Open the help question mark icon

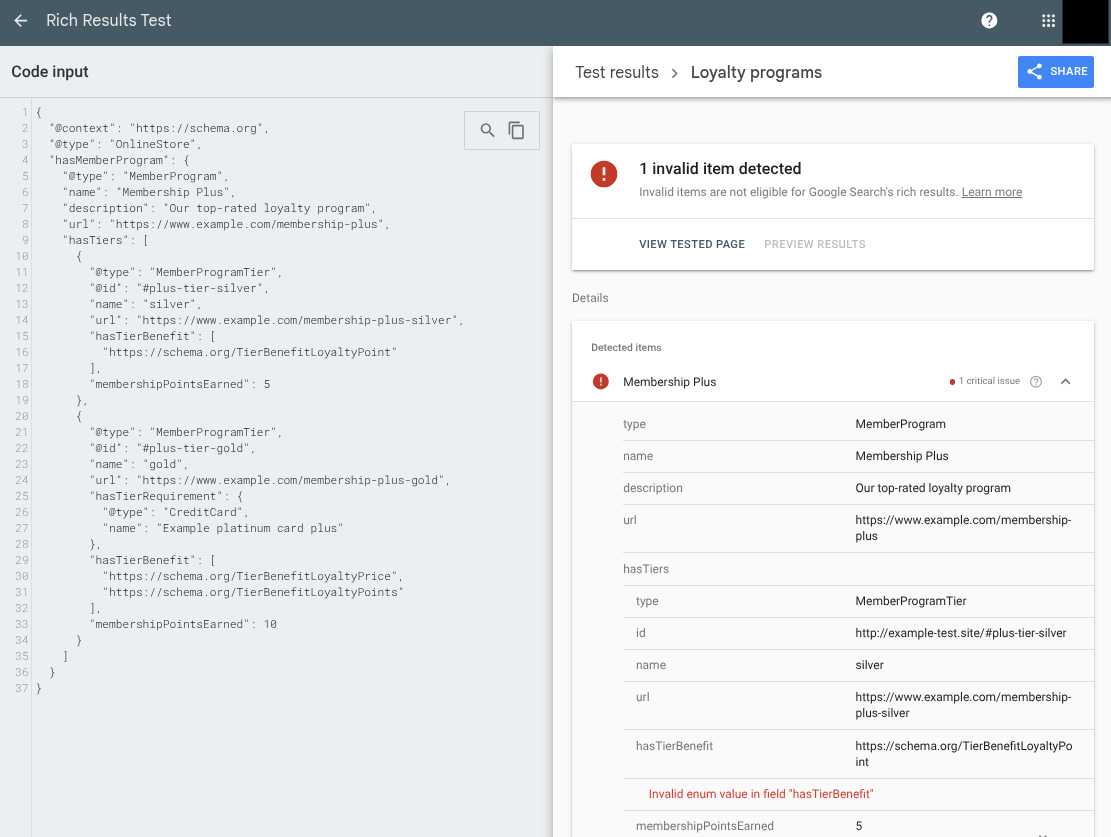point(989,20)
